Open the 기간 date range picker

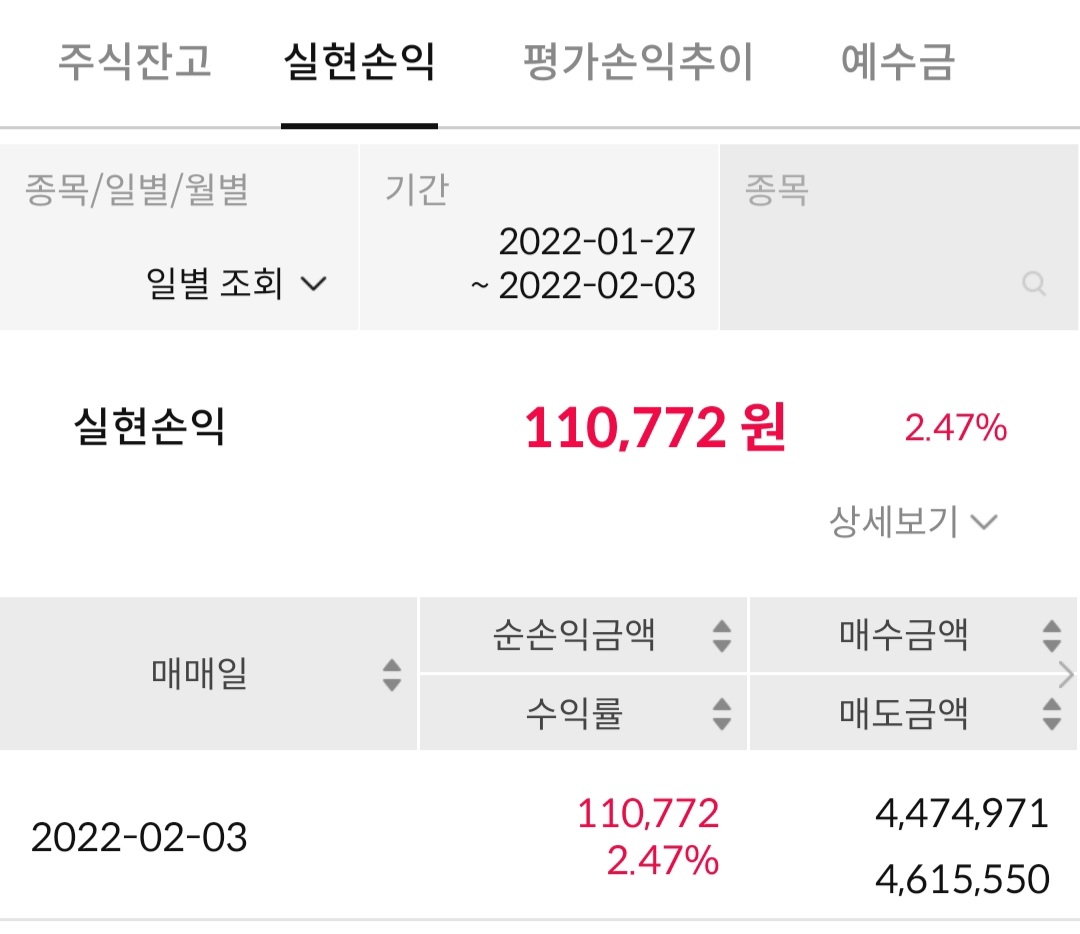click(x=539, y=237)
